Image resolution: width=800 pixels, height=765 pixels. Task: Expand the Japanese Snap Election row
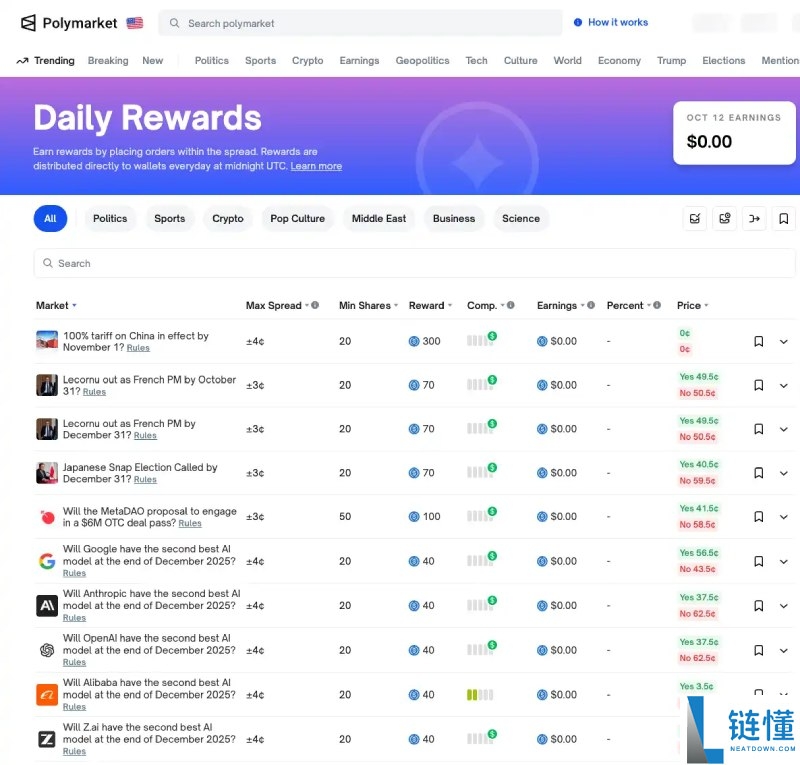click(x=784, y=473)
